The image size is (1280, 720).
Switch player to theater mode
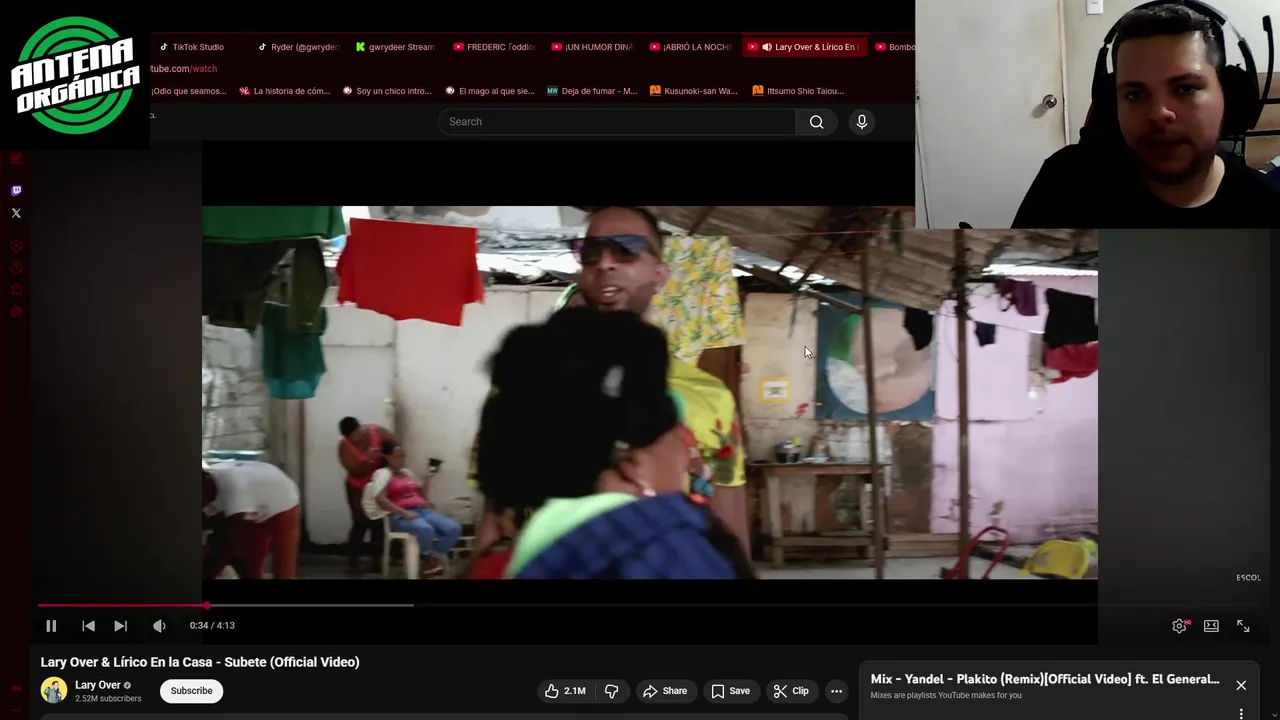[x=1211, y=626]
